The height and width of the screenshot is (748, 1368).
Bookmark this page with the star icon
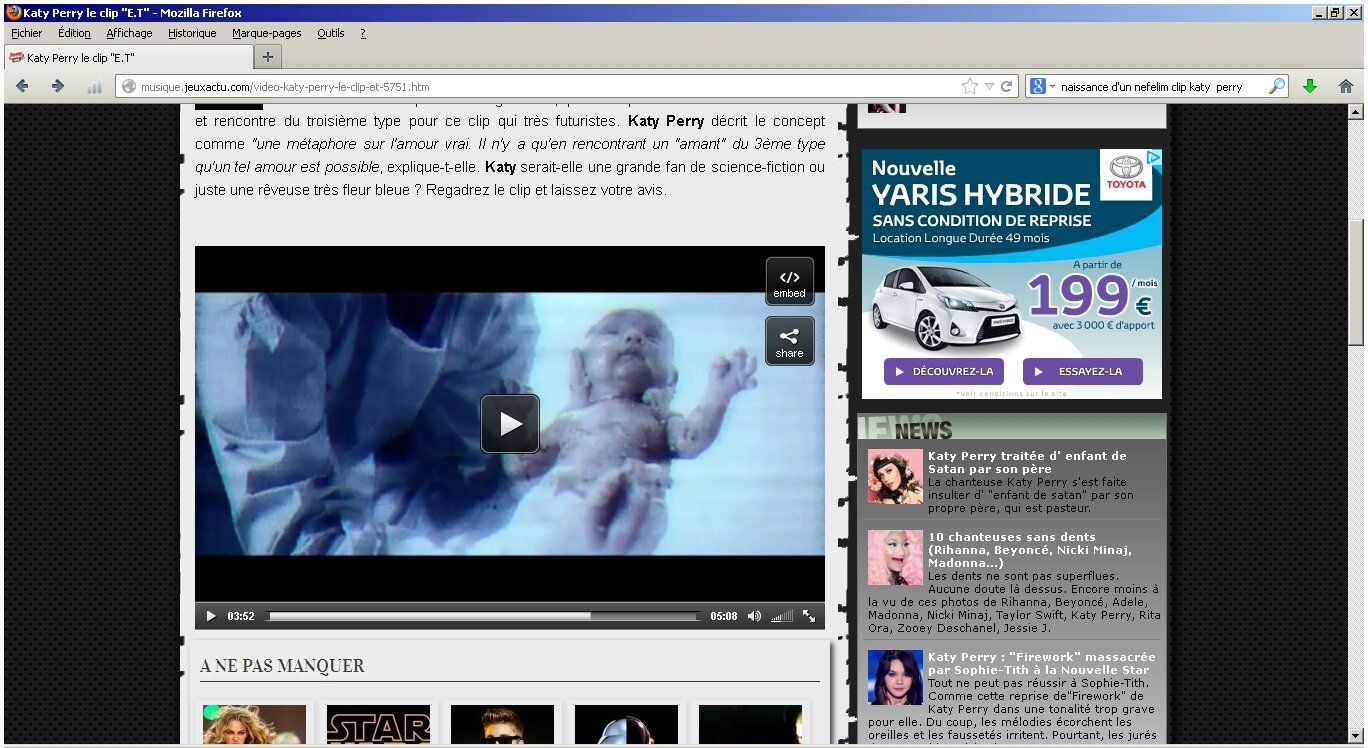969,87
